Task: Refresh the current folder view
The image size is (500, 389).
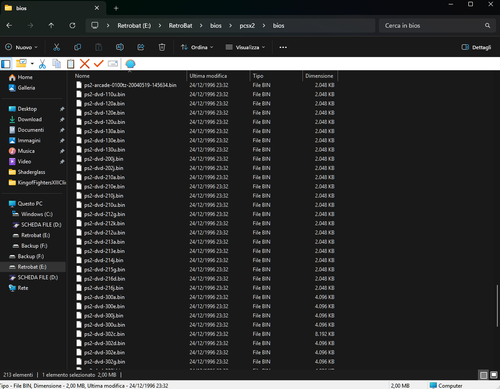Action: point(72,25)
